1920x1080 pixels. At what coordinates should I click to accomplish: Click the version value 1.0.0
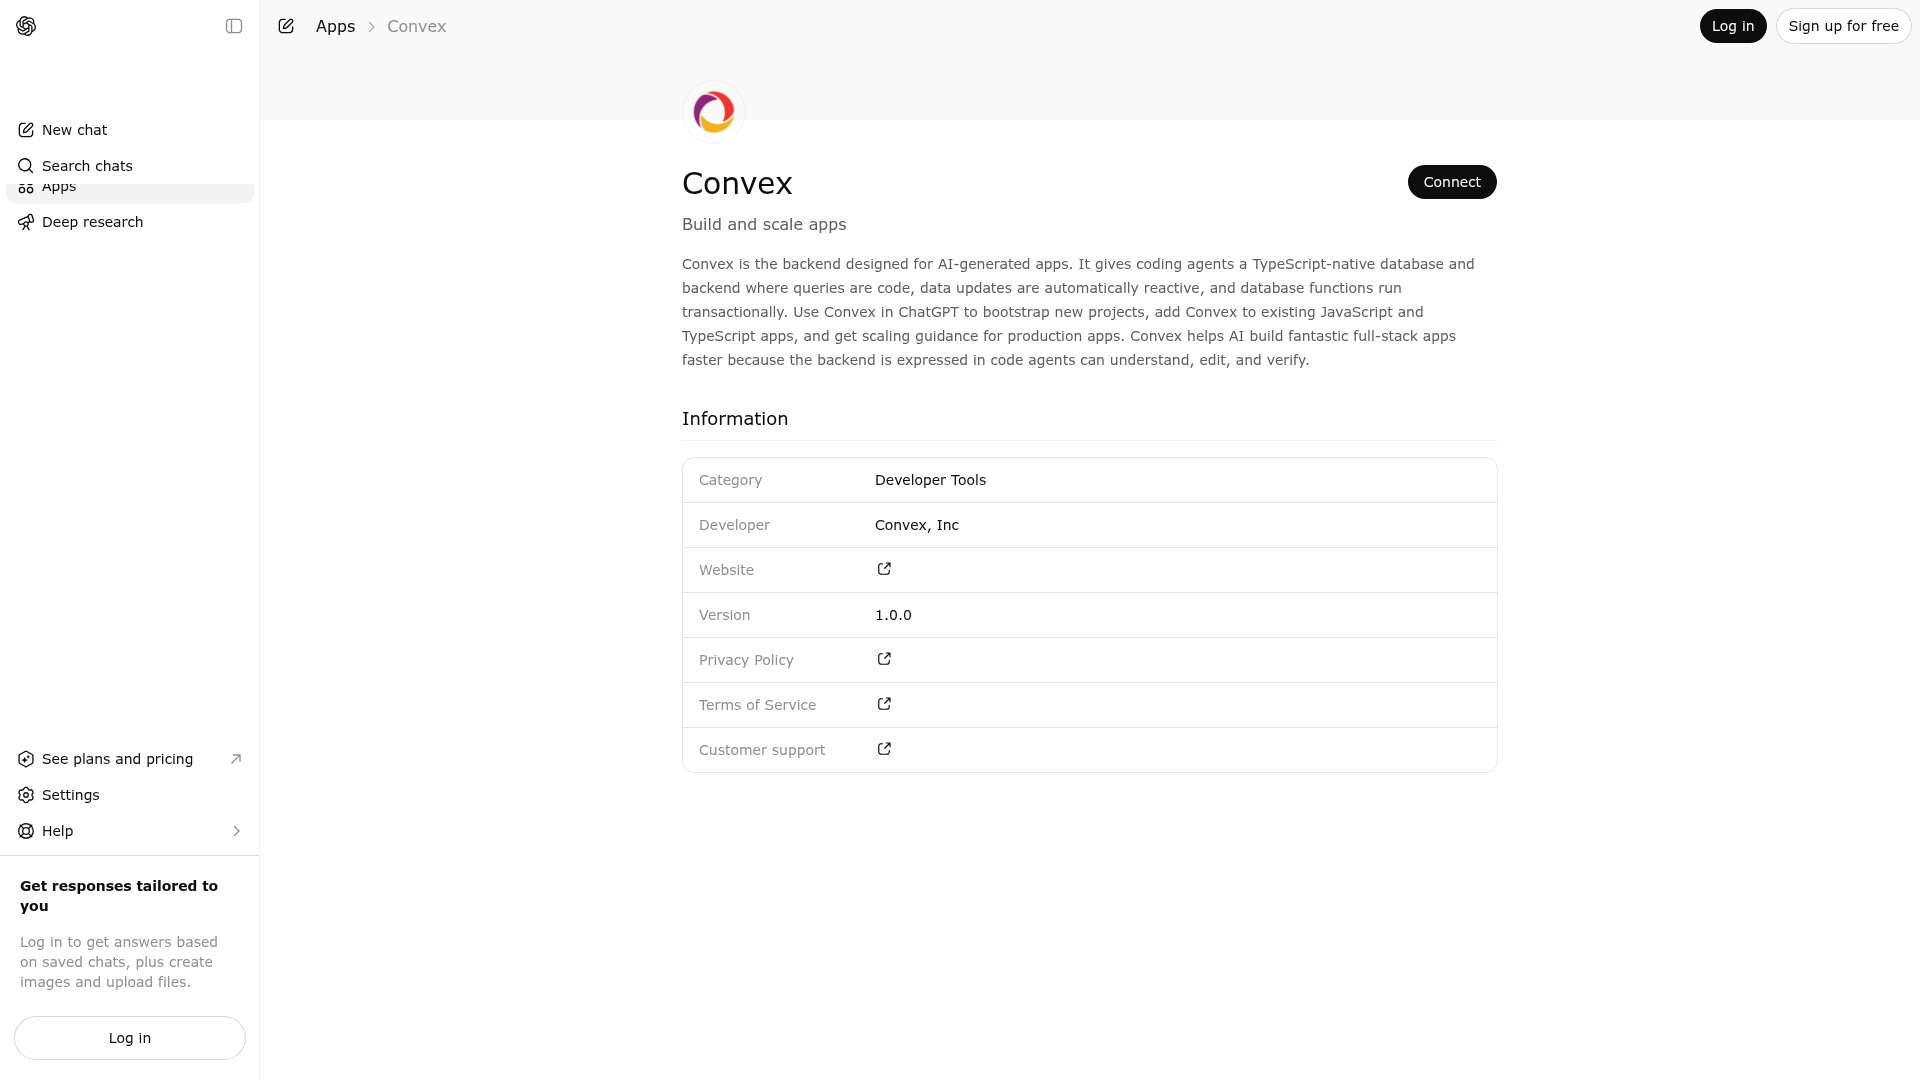click(893, 615)
